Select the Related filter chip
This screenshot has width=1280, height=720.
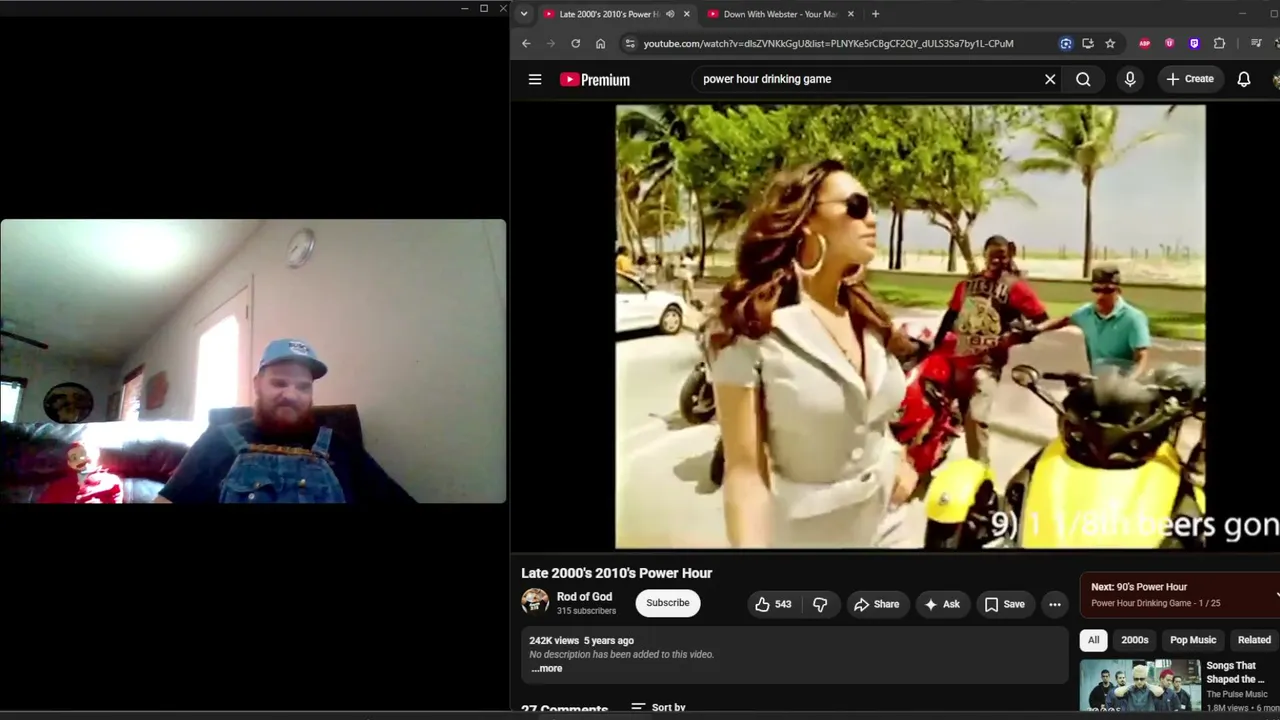(x=1254, y=640)
